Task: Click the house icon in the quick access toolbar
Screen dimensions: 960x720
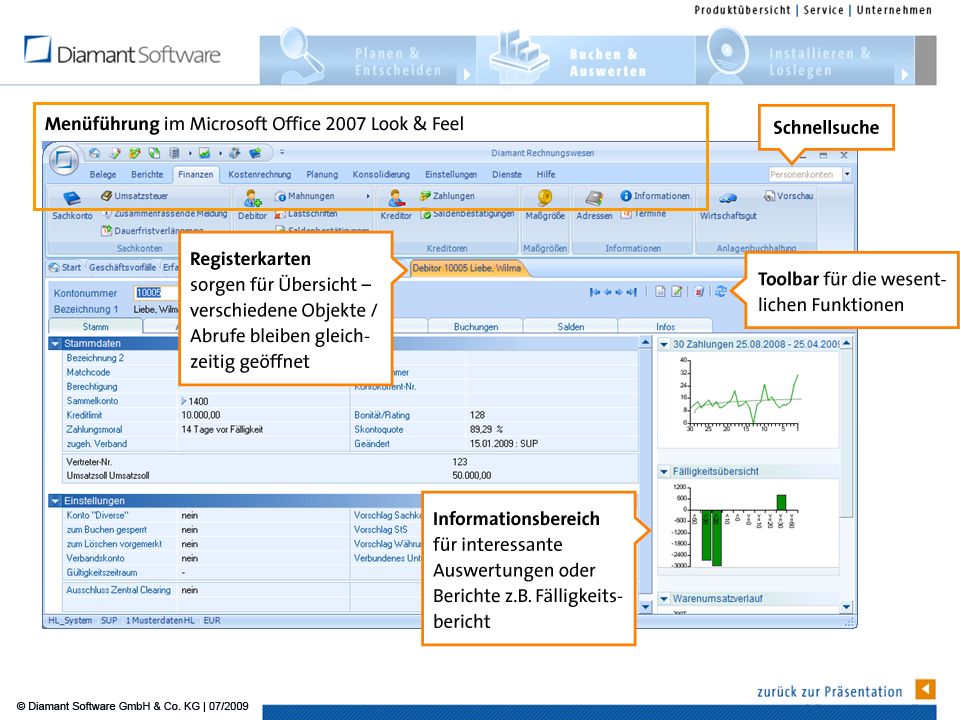Action: [94, 153]
